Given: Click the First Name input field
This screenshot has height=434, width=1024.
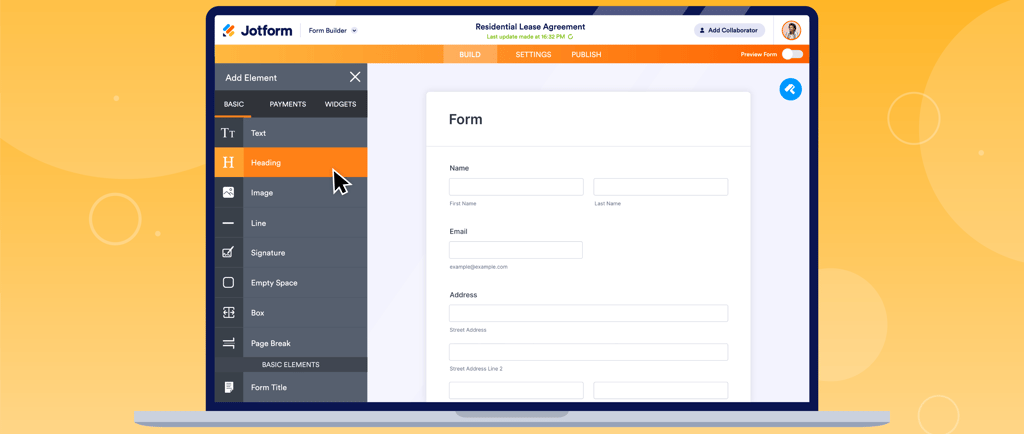Looking at the screenshot, I should click(516, 187).
